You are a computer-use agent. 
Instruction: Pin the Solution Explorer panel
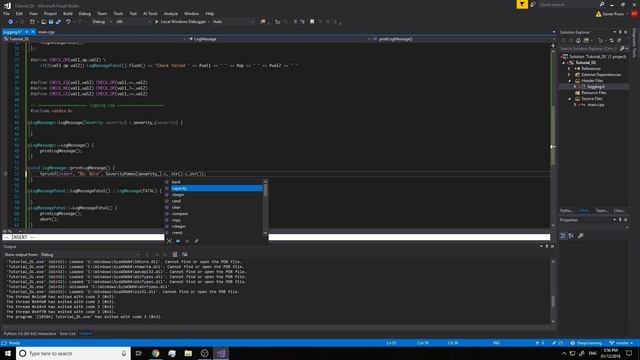[x=620, y=32]
